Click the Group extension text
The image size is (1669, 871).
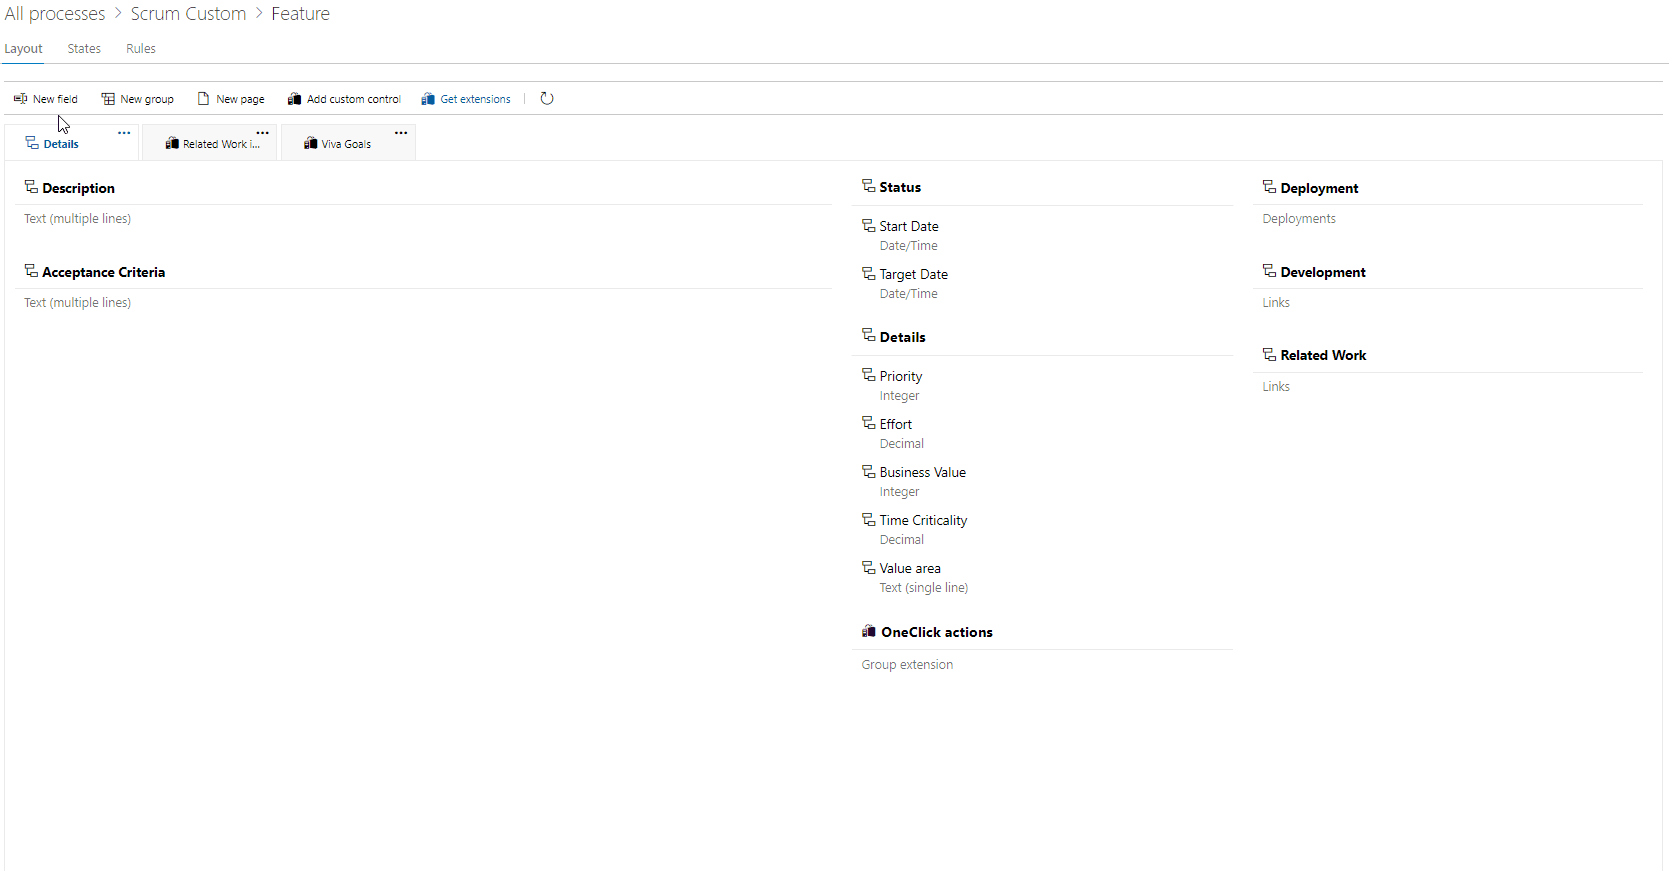point(907,664)
